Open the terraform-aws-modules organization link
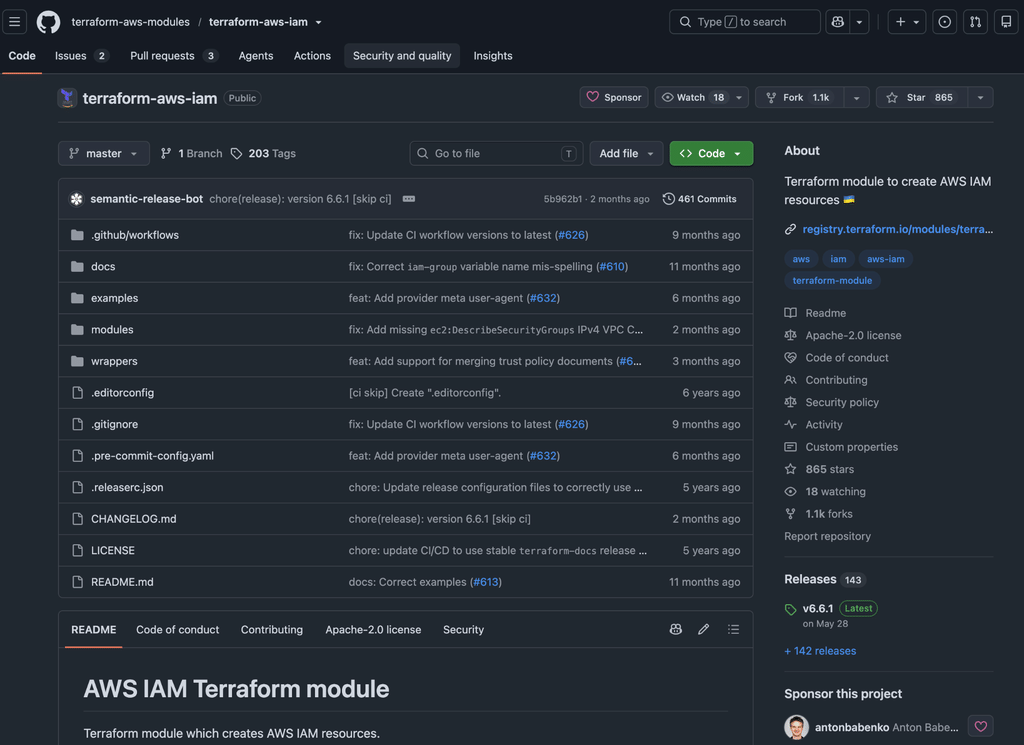1024x745 pixels. click(x=131, y=22)
